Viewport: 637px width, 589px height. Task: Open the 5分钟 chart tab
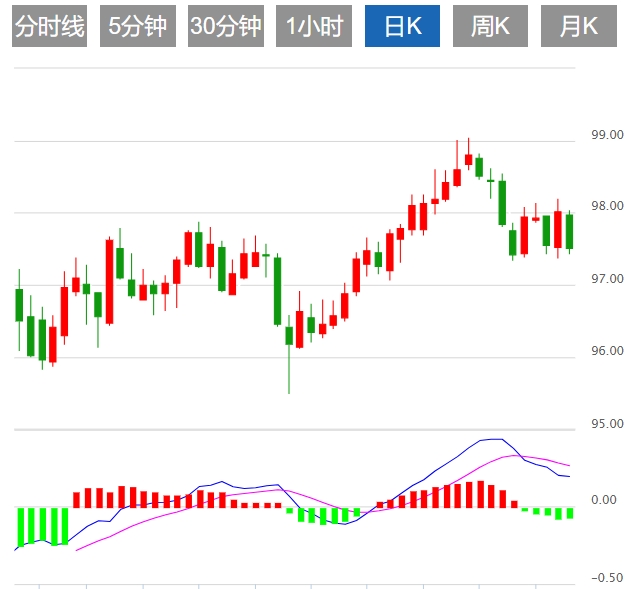(x=138, y=27)
